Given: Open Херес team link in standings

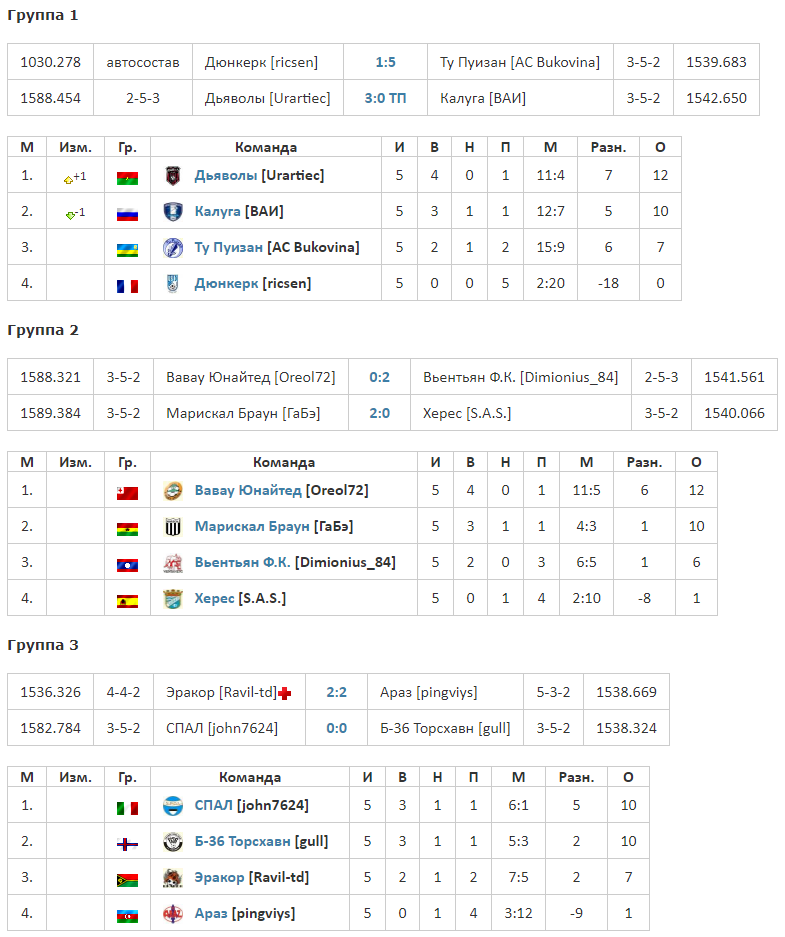Looking at the screenshot, I should pyautogui.click(x=214, y=598).
